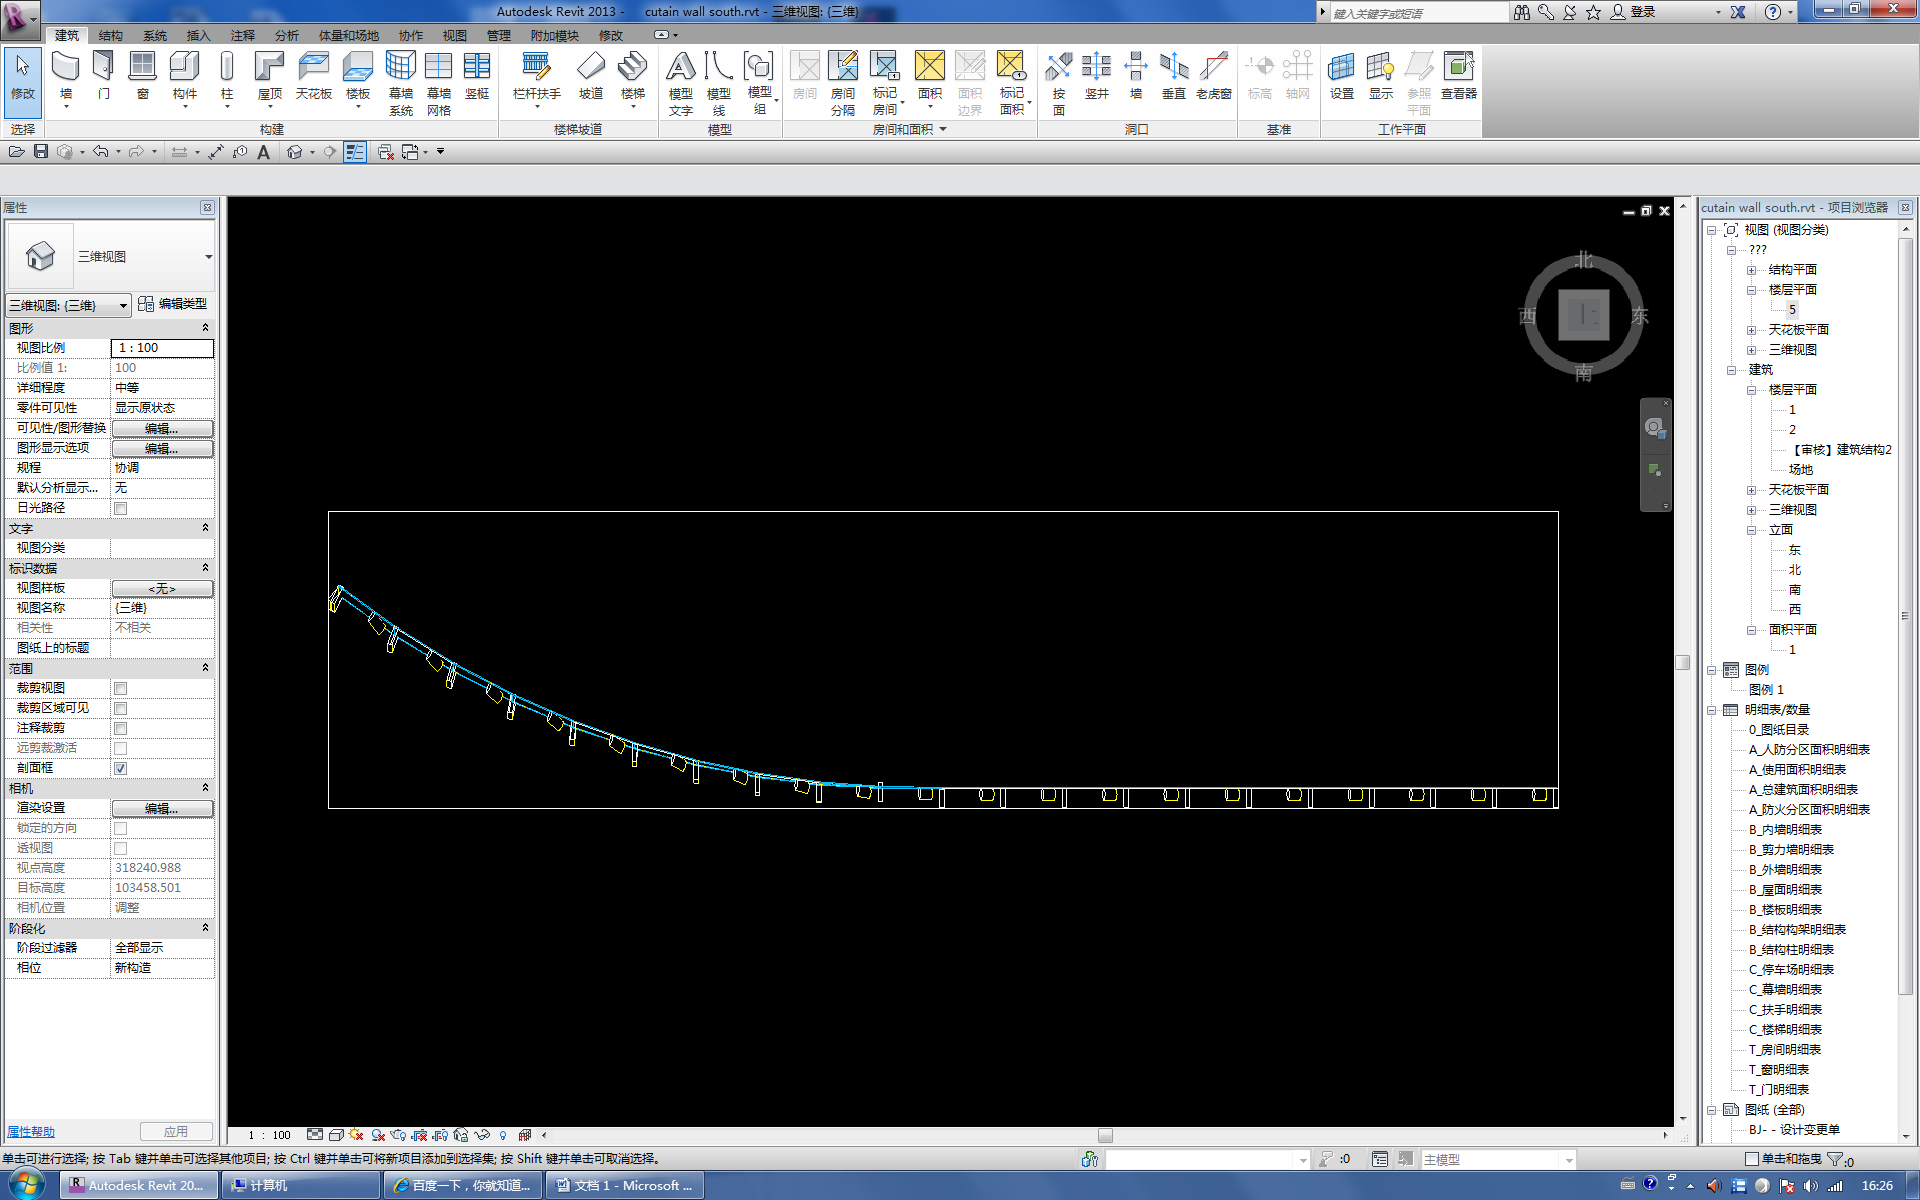1920x1200 pixels.
Task: Select the Curtain Grid (幕墙网格) tool
Action: point(438,82)
